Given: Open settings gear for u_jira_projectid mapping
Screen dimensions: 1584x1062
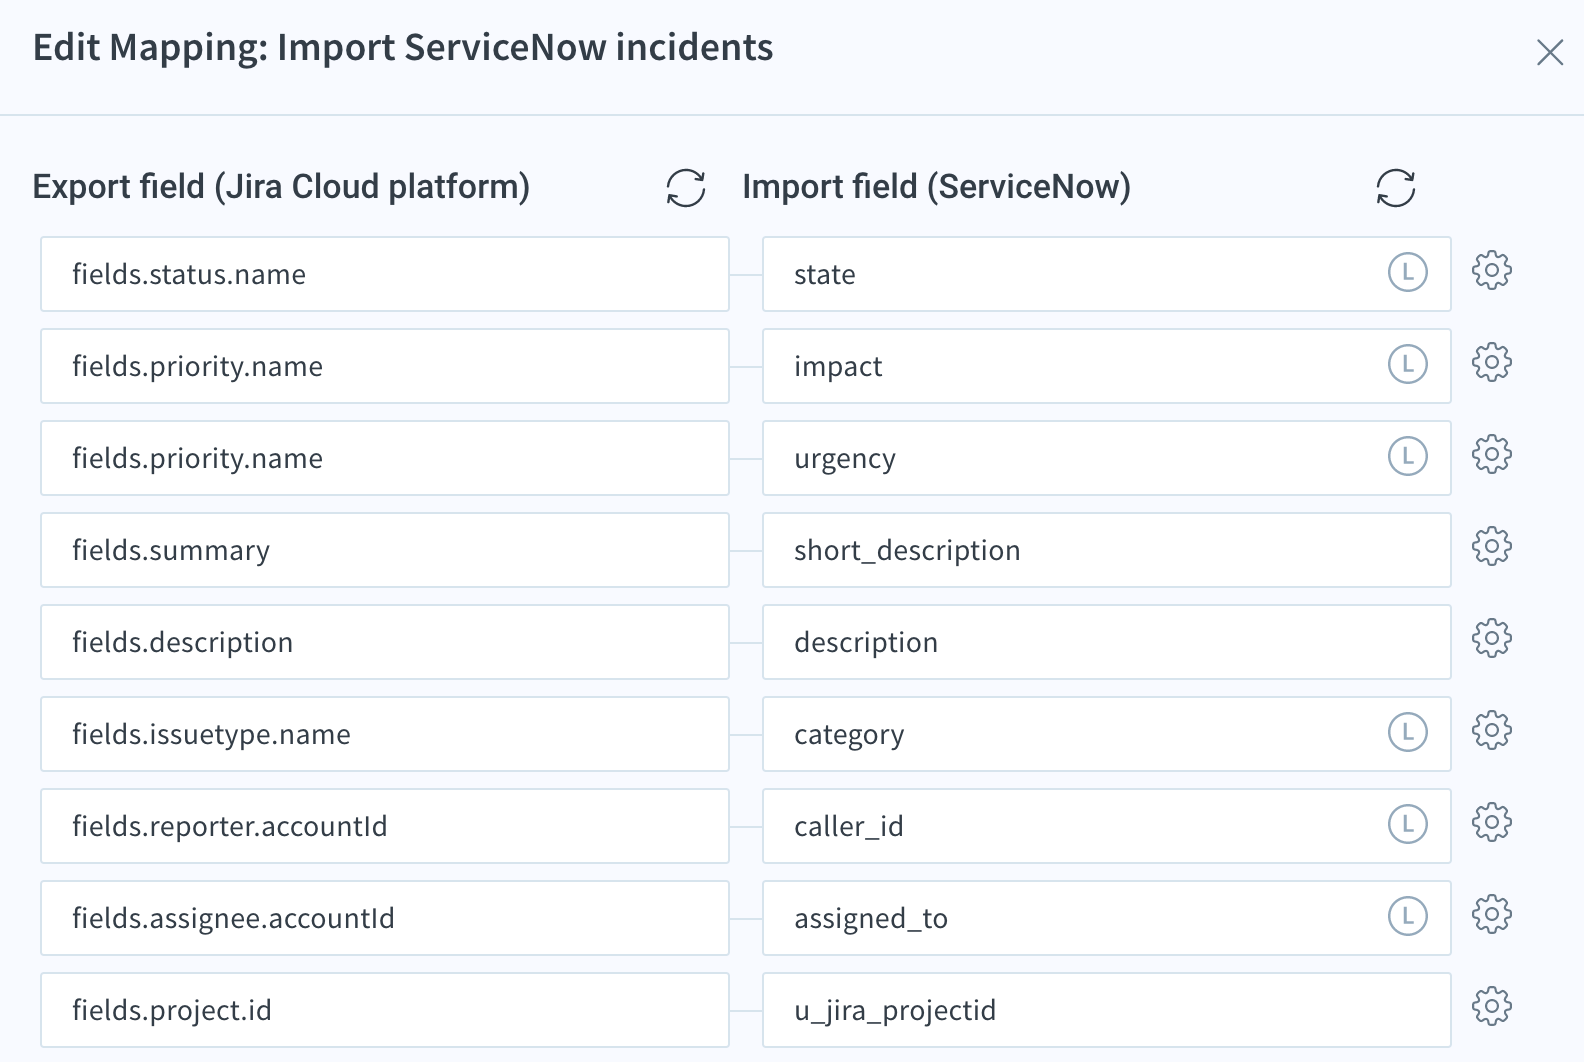Looking at the screenshot, I should point(1492,1006).
